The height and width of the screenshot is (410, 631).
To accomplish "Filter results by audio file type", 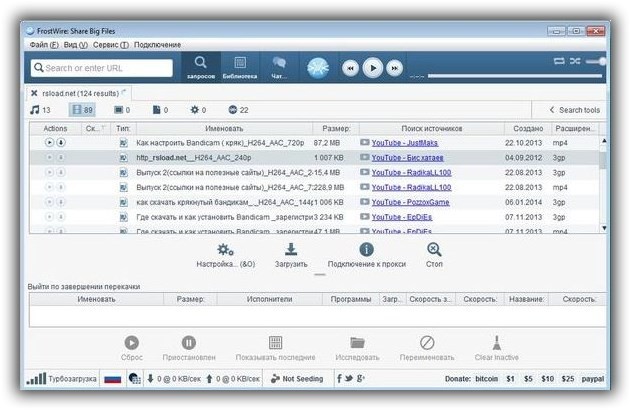I will tap(40, 109).
